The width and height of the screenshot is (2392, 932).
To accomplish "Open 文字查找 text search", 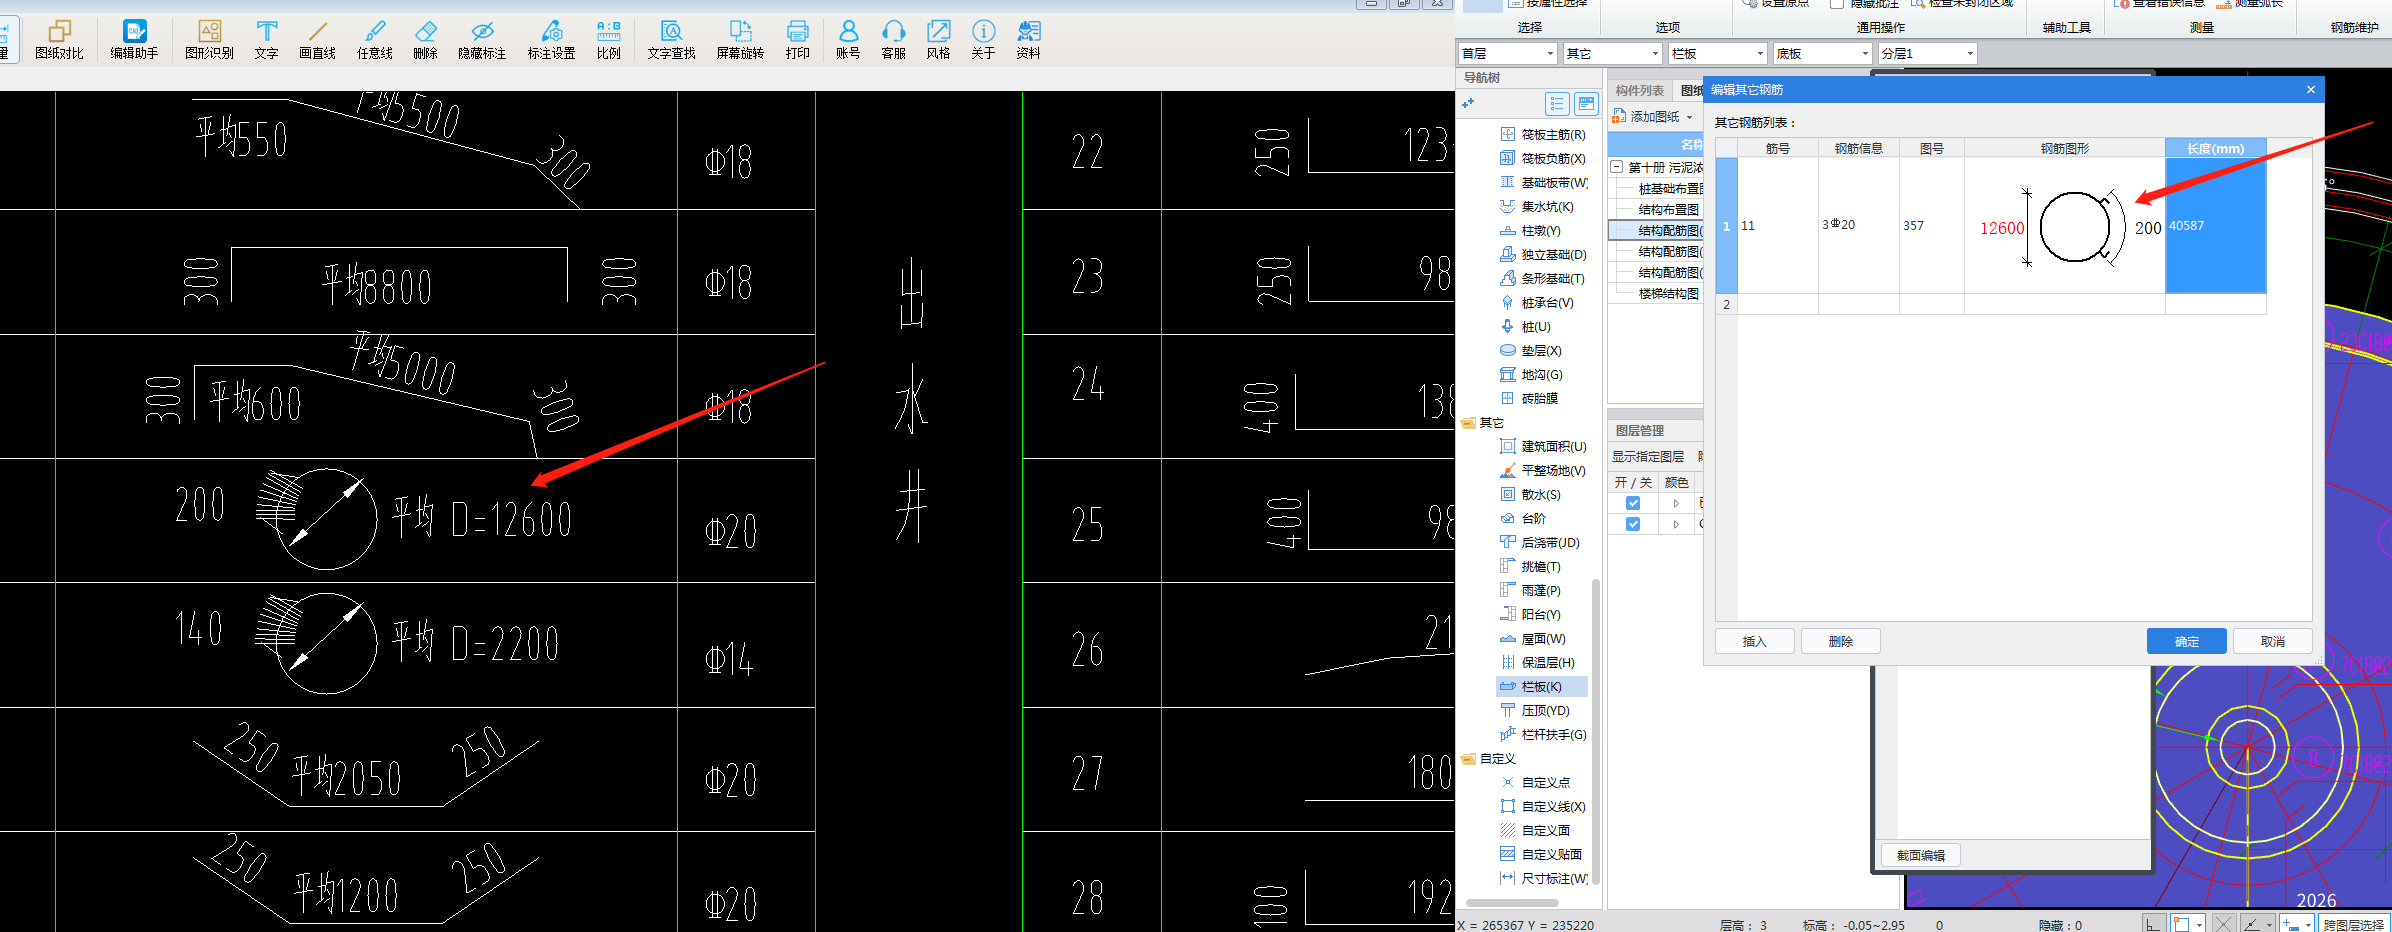I will (x=671, y=40).
